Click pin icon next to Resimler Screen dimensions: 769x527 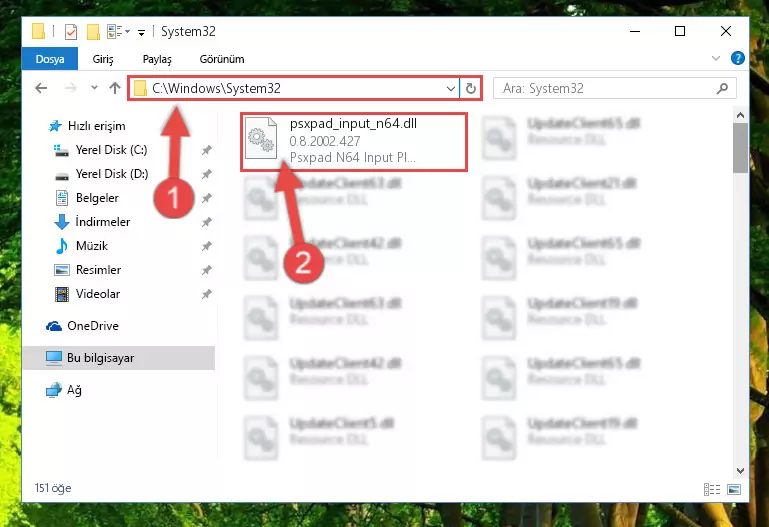click(x=206, y=270)
